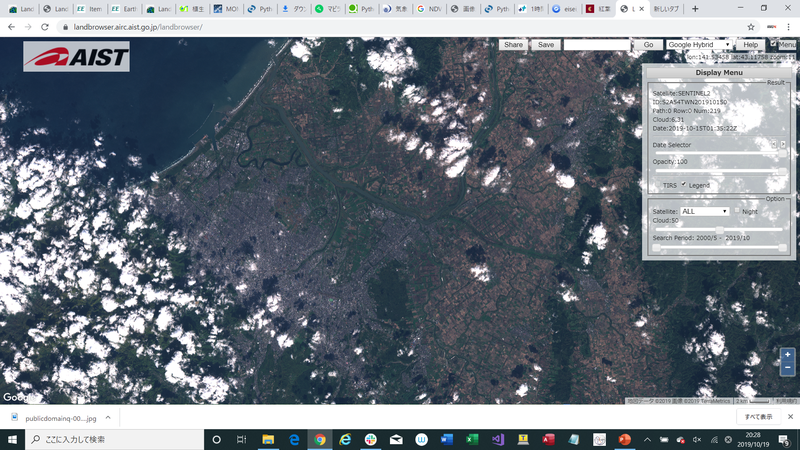Open a new browser tab
This screenshot has width=800, height=450.
(x=695, y=8)
